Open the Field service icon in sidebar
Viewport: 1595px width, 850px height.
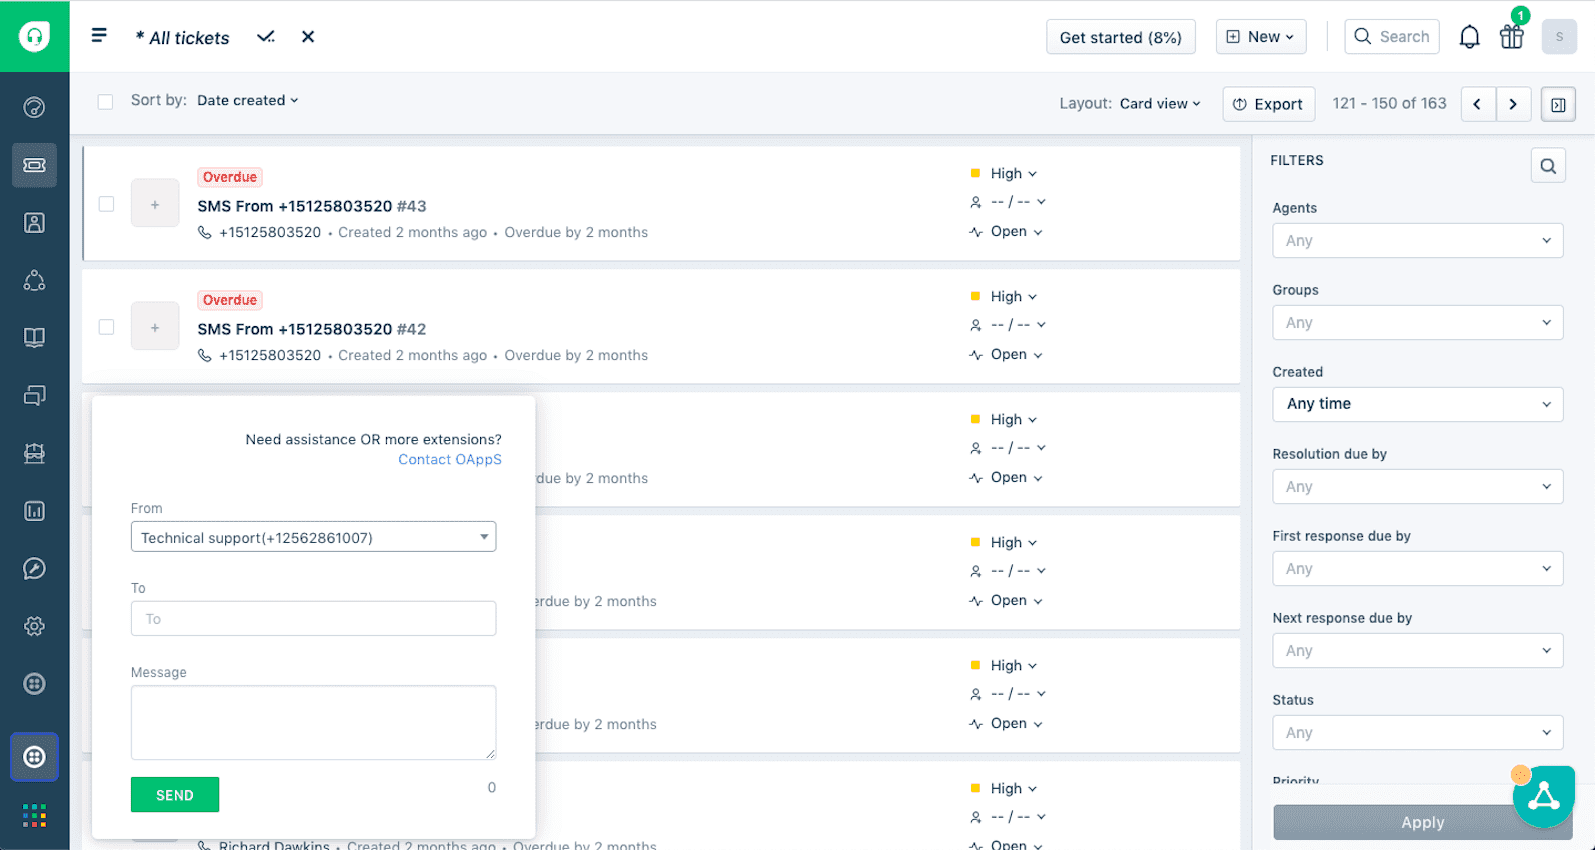tap(34, 453)
